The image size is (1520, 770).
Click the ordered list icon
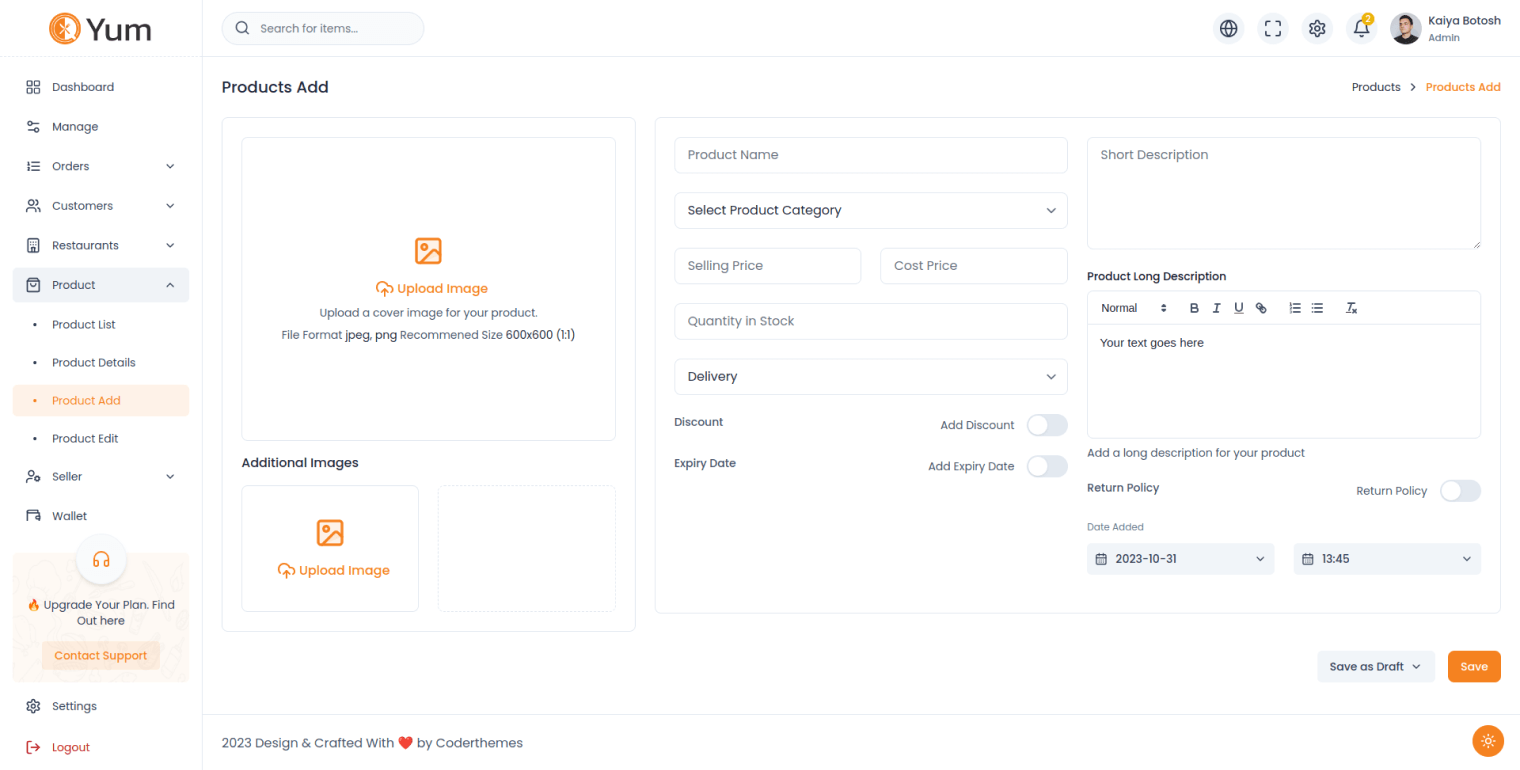point(1295,308)
